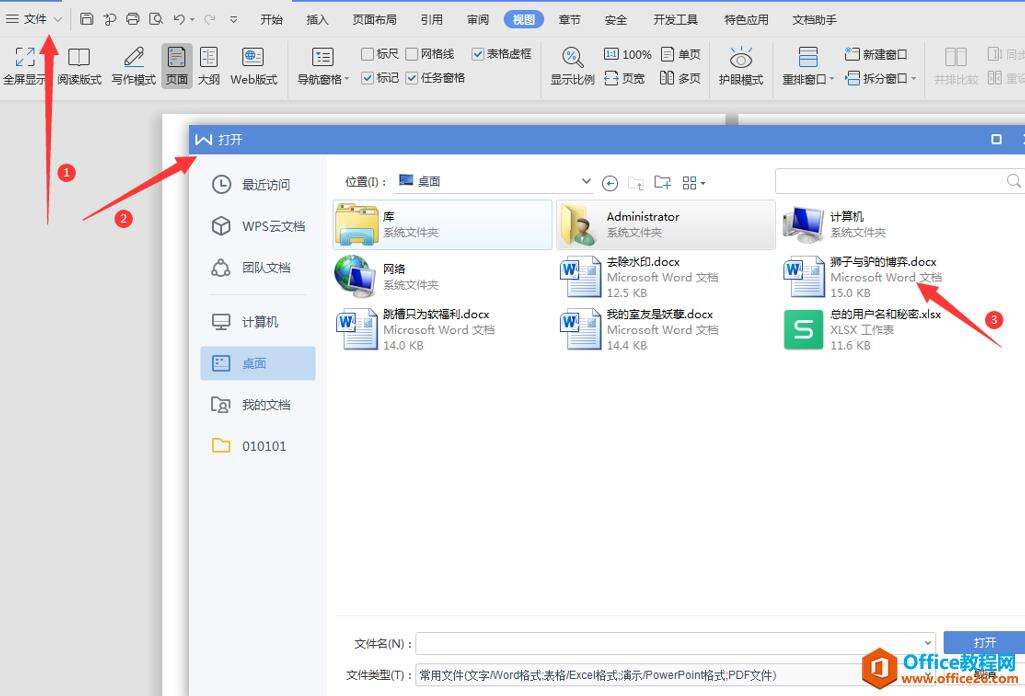Switch to the 插入 ribbon tab

(317, 18)
